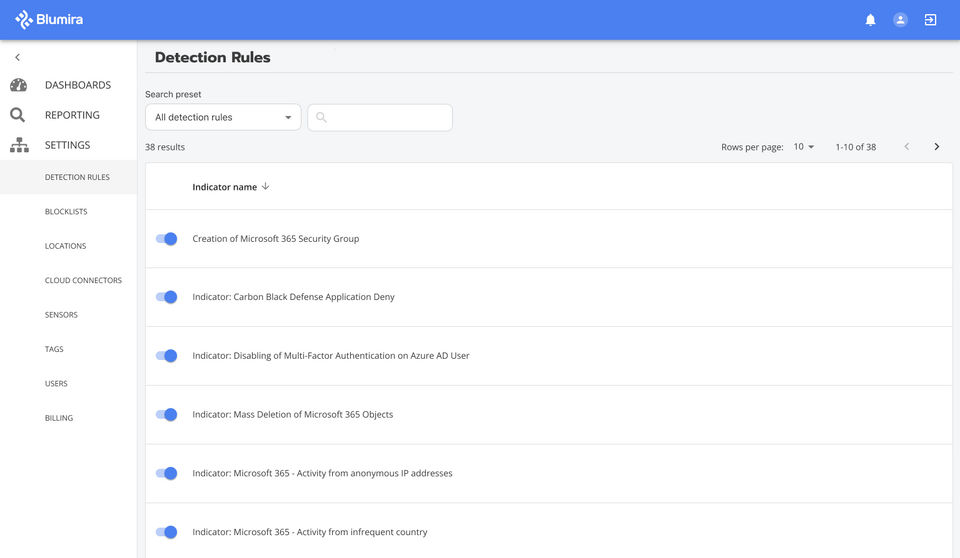Click the Detection Rules page heading
The height and width of the screenshot is (558, 960).
pos(212,57)
